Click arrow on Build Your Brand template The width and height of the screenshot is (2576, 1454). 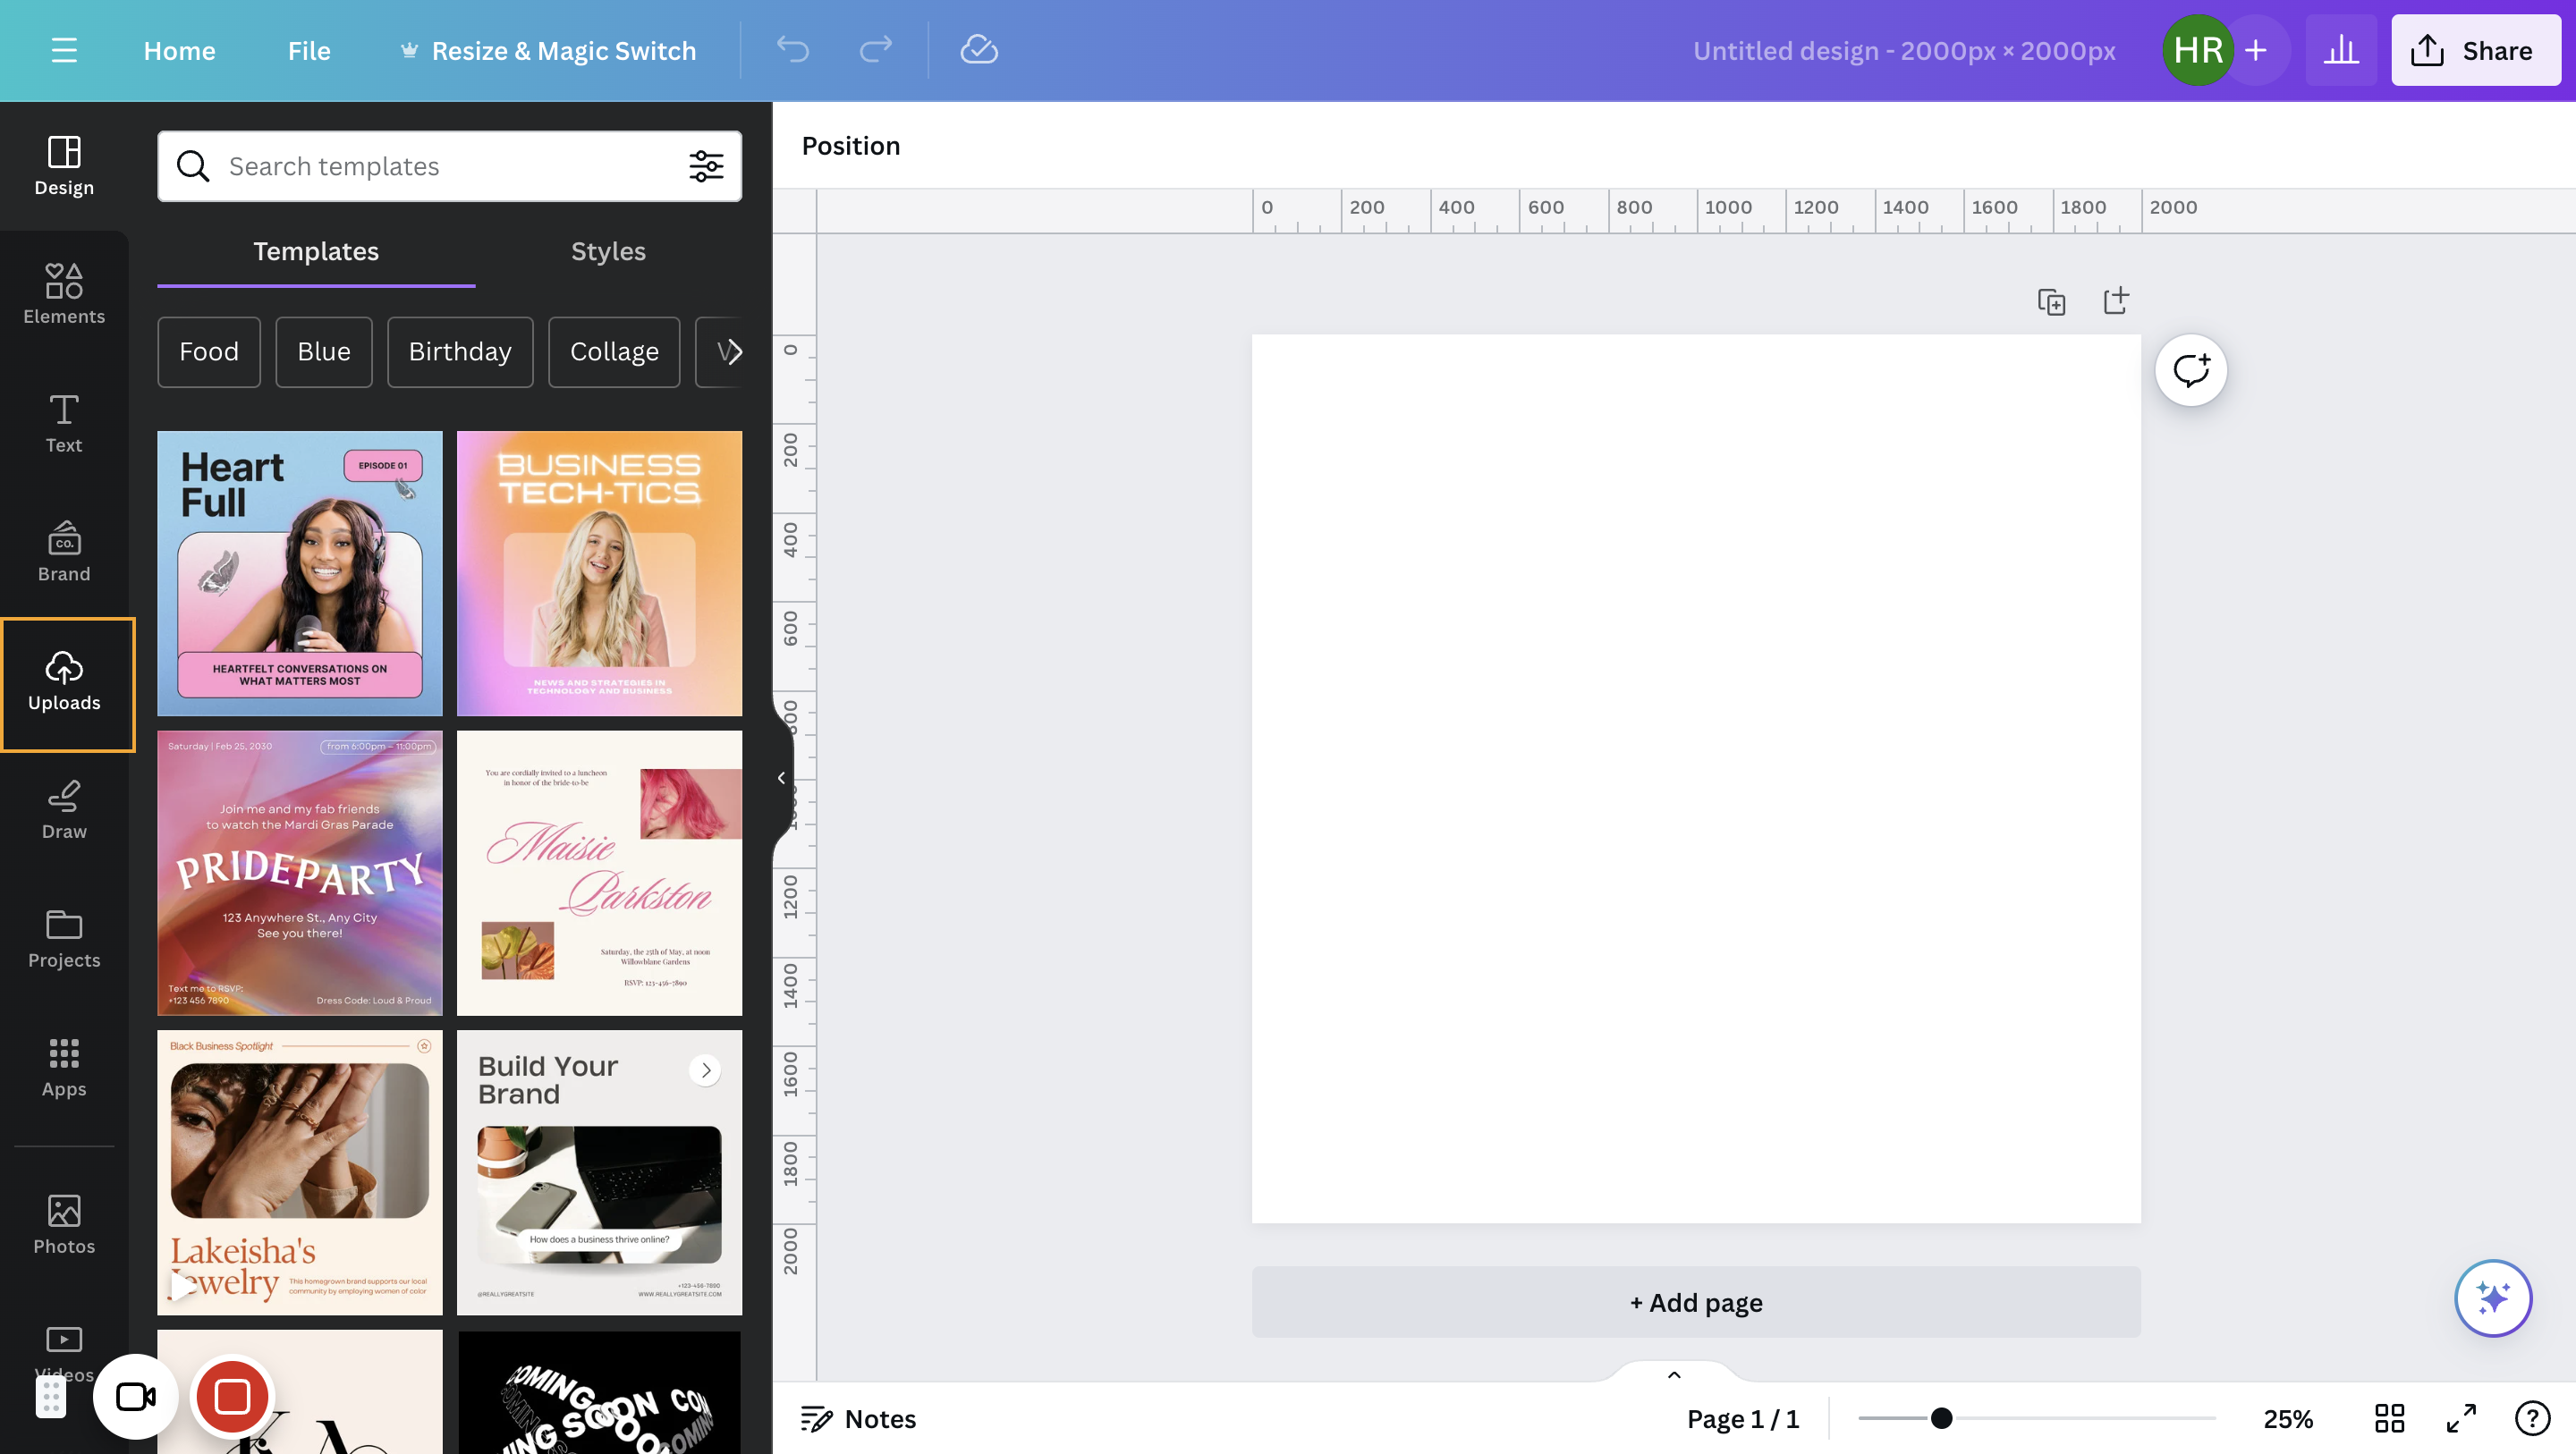point(706,1070)
